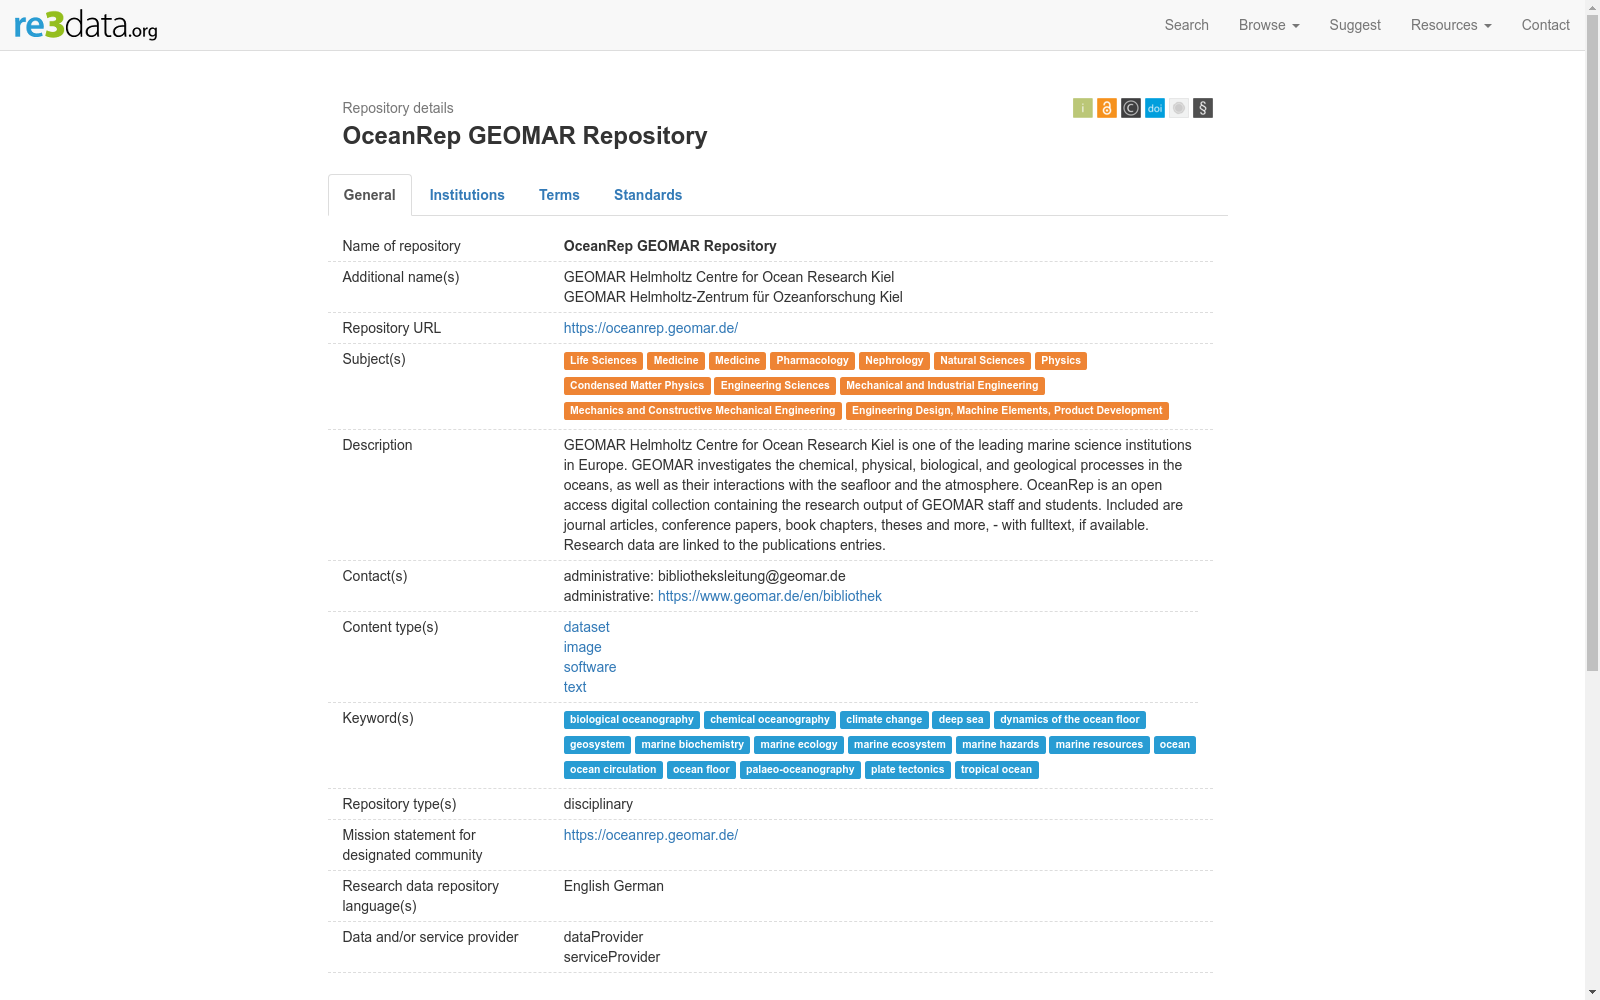Click the 'serviceProvider' value text
Image resolution: width=1600 pixels, height=1000 pixels.
pos(612,957)
